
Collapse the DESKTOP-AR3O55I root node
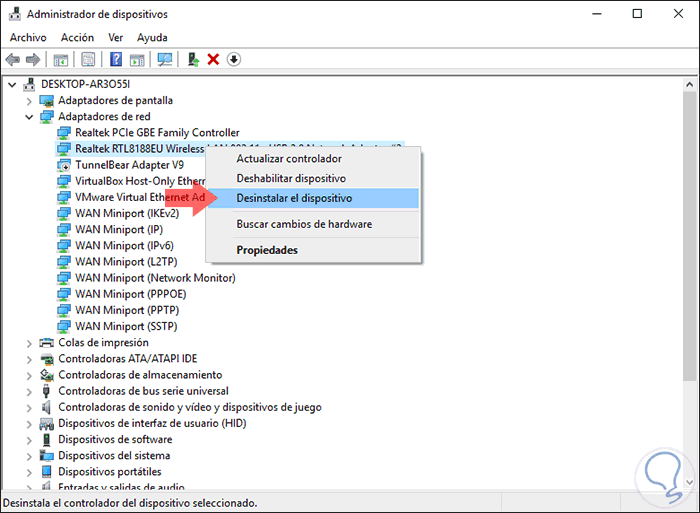(12, 84)
